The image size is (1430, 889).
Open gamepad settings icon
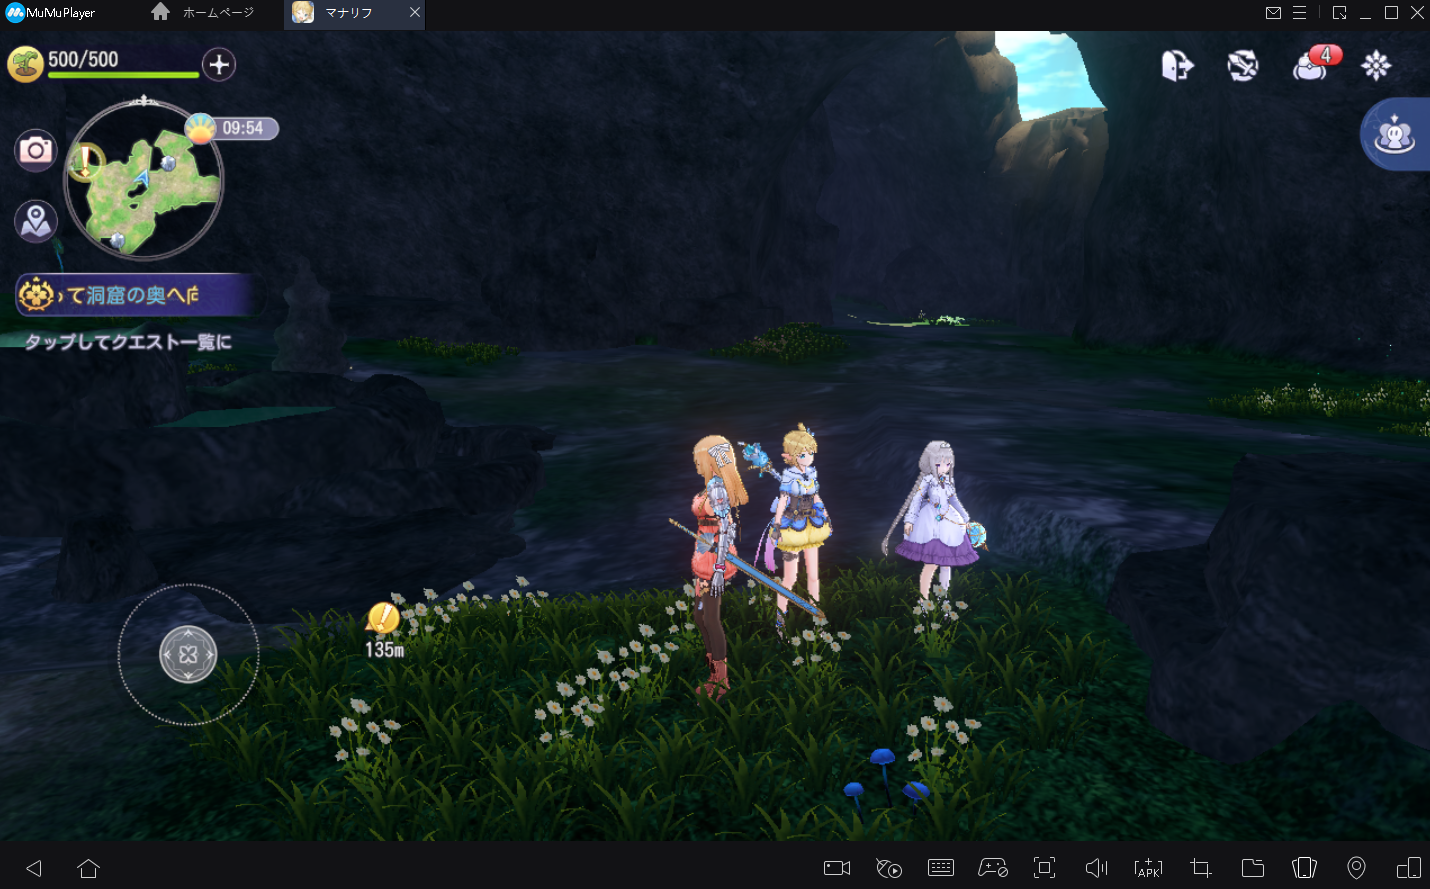993,868
